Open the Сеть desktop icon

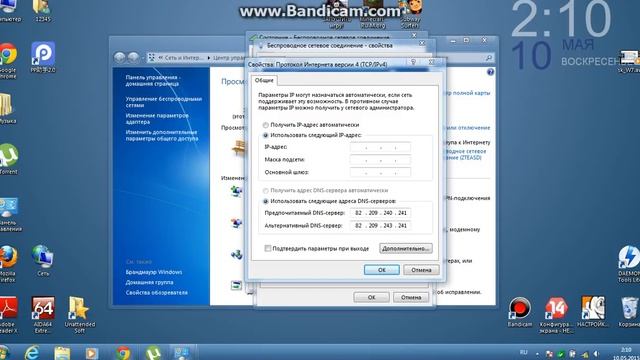42,260
